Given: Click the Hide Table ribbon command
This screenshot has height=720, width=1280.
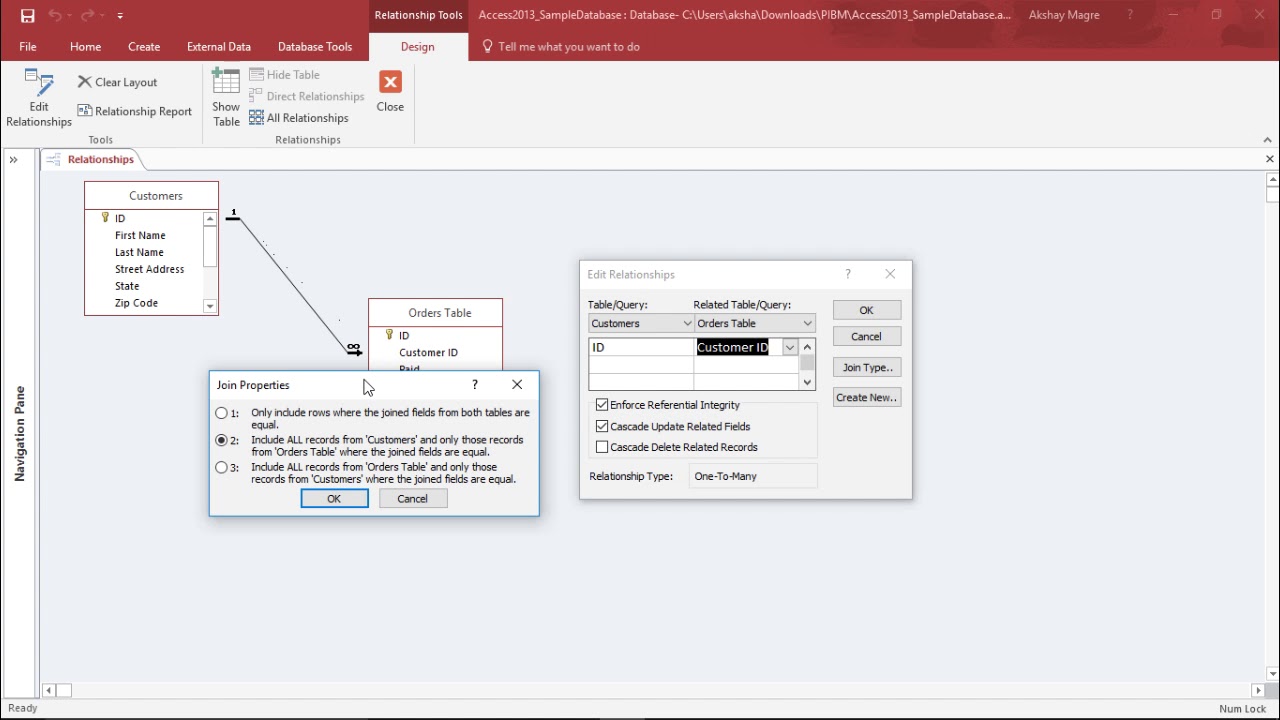Looking at the screenshot, I should point(285,74).
